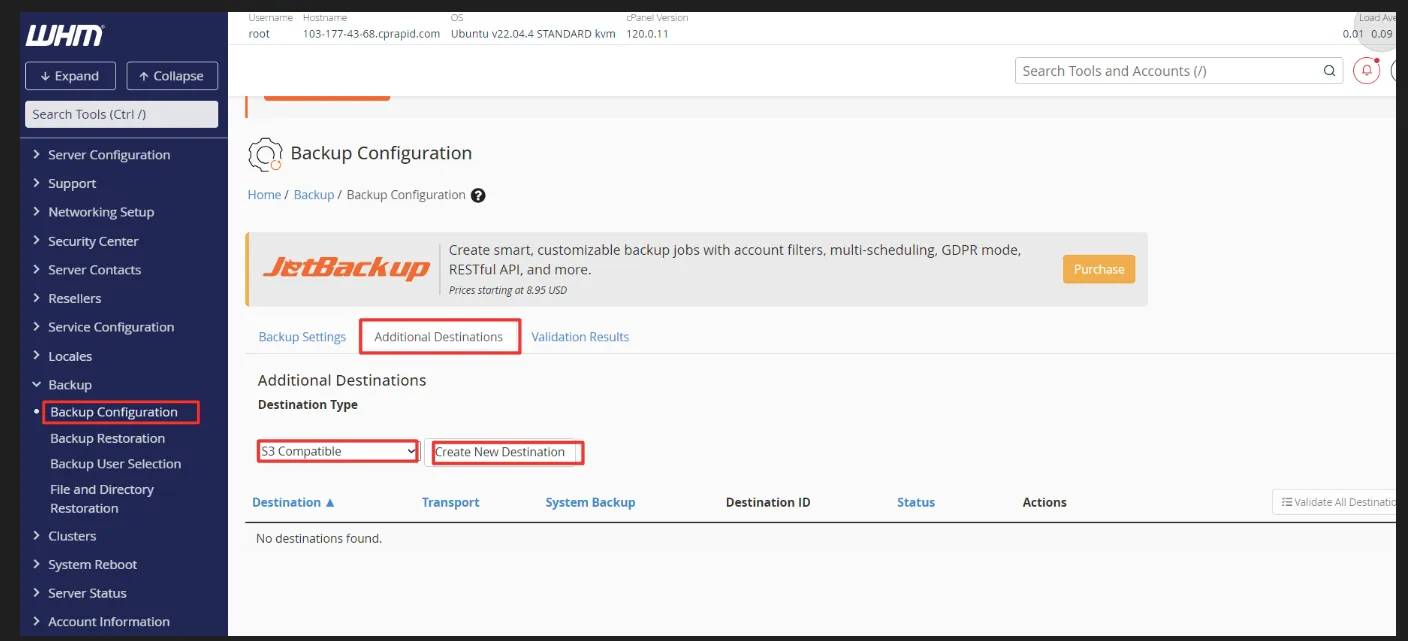The image size is (1408, 641).
Task: Open Backup Configuration in sidebar
Action: point(114,412)
